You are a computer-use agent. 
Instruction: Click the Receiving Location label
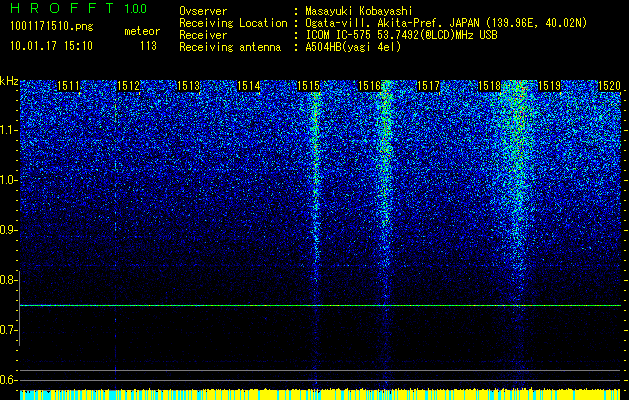pyautogui.click(x=233, y=23)
